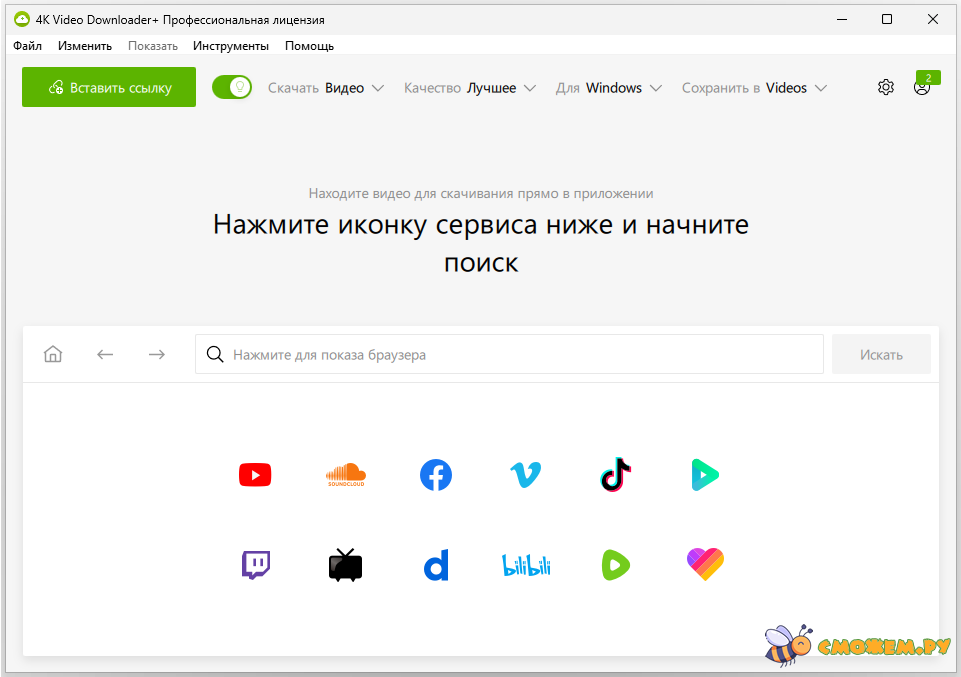Navigate forward with the right arrow

click(x=157, y=354)
